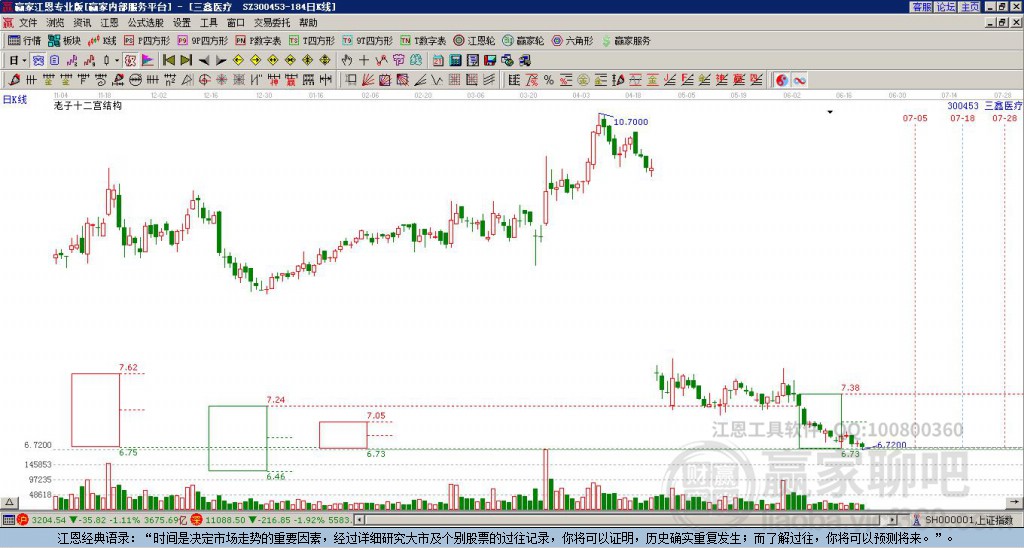Image resolution: width=1024 pixels, height=548 pixels.
Task: Launch the 赢家轮 wheel tool
Action: coord(523,40)
